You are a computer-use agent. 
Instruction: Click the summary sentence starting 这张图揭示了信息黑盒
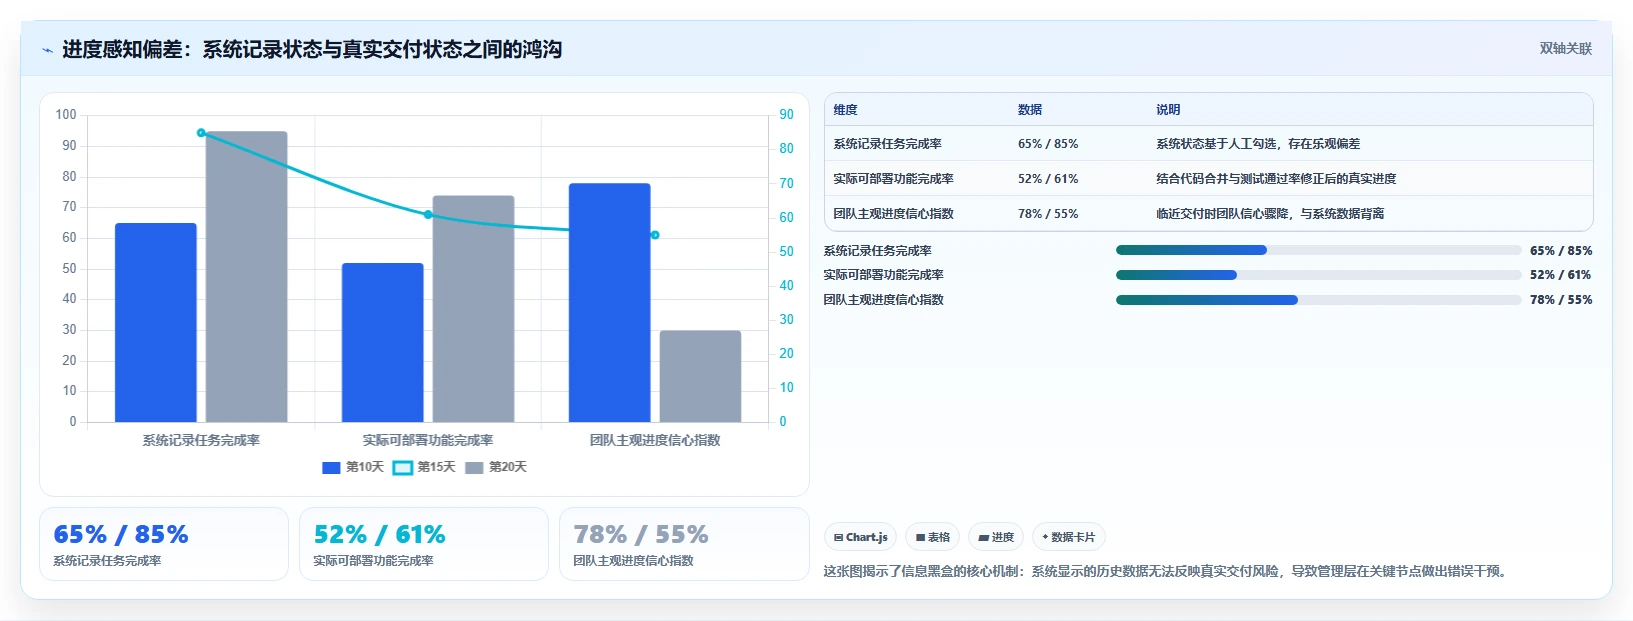[x=1167, y=571]
